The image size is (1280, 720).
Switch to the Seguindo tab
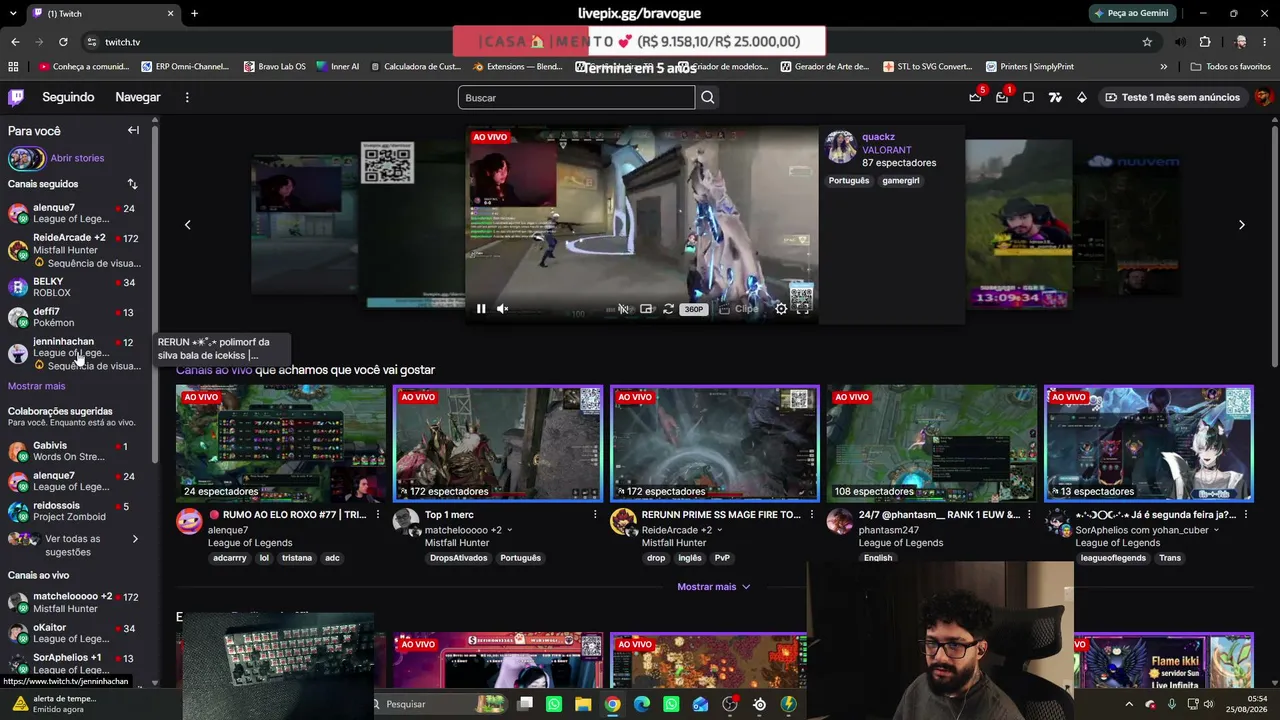click(x=68, y=97)
